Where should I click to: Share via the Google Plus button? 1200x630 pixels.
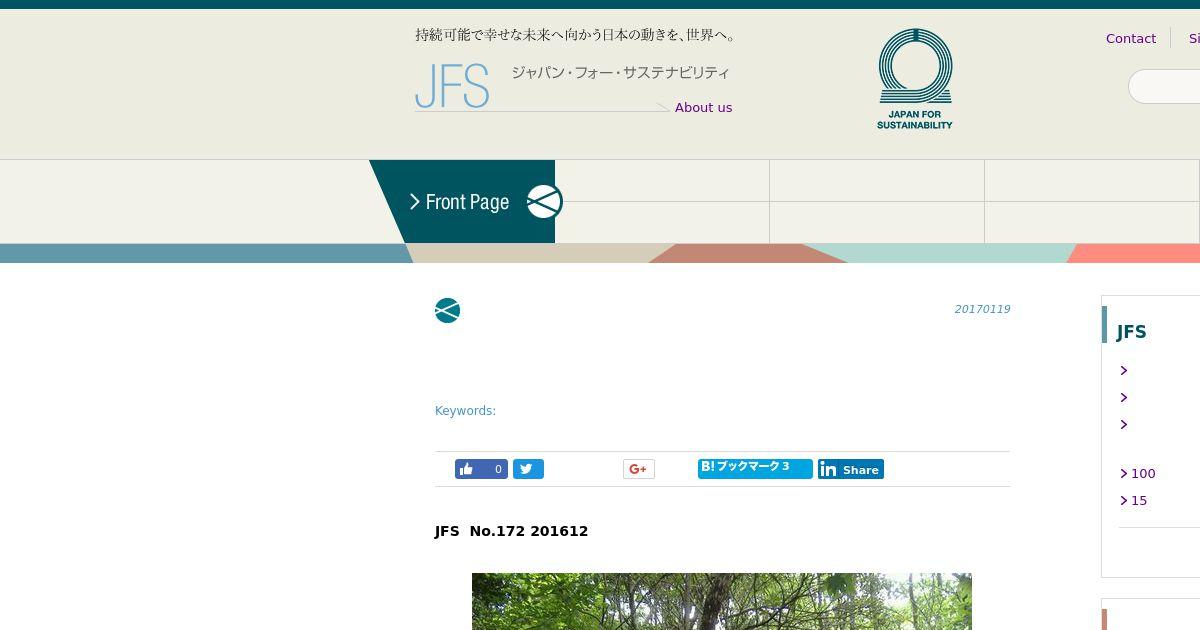pyautogui.click(x=638, y=469)
